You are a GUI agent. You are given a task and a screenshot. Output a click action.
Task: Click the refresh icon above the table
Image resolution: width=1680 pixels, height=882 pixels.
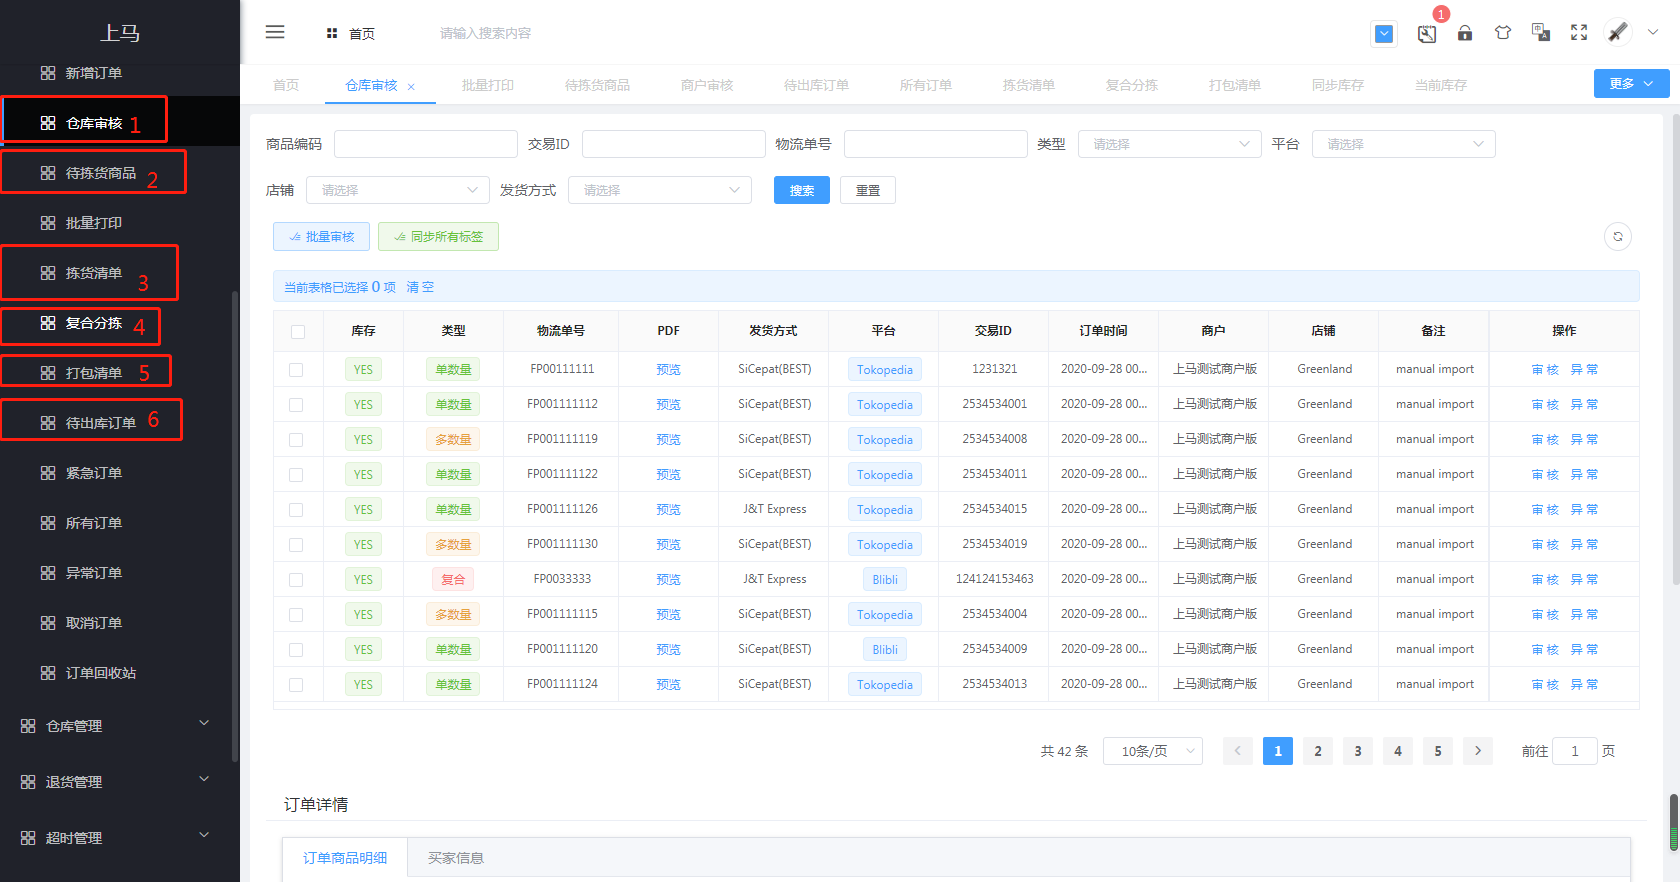click(1618, 237)
